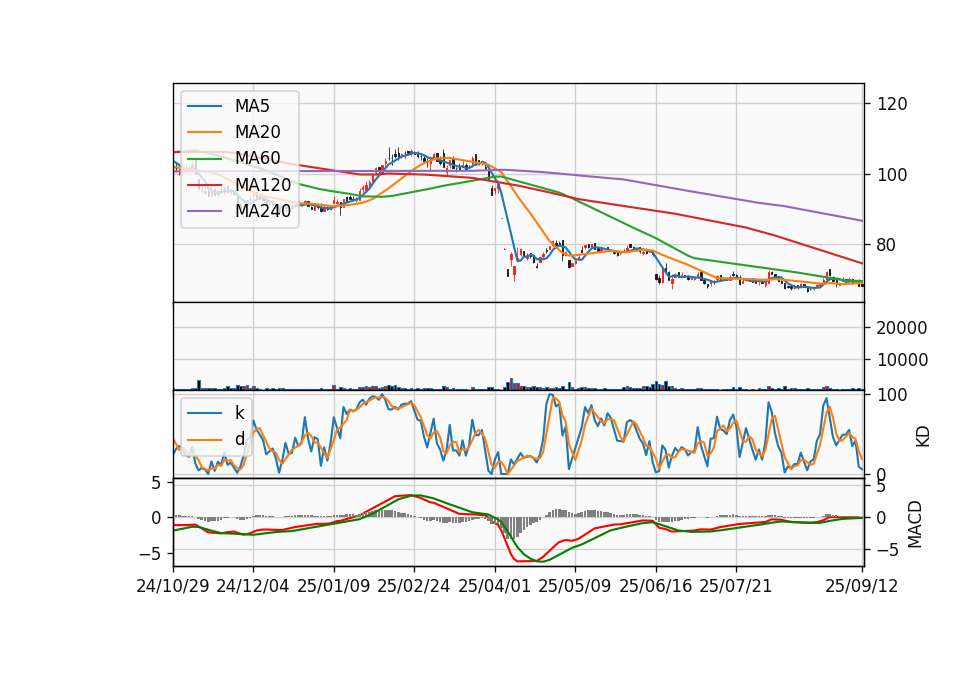Click the 120 price axis tick label
This screenshot has width=960, height=690.
coord(892,104)
